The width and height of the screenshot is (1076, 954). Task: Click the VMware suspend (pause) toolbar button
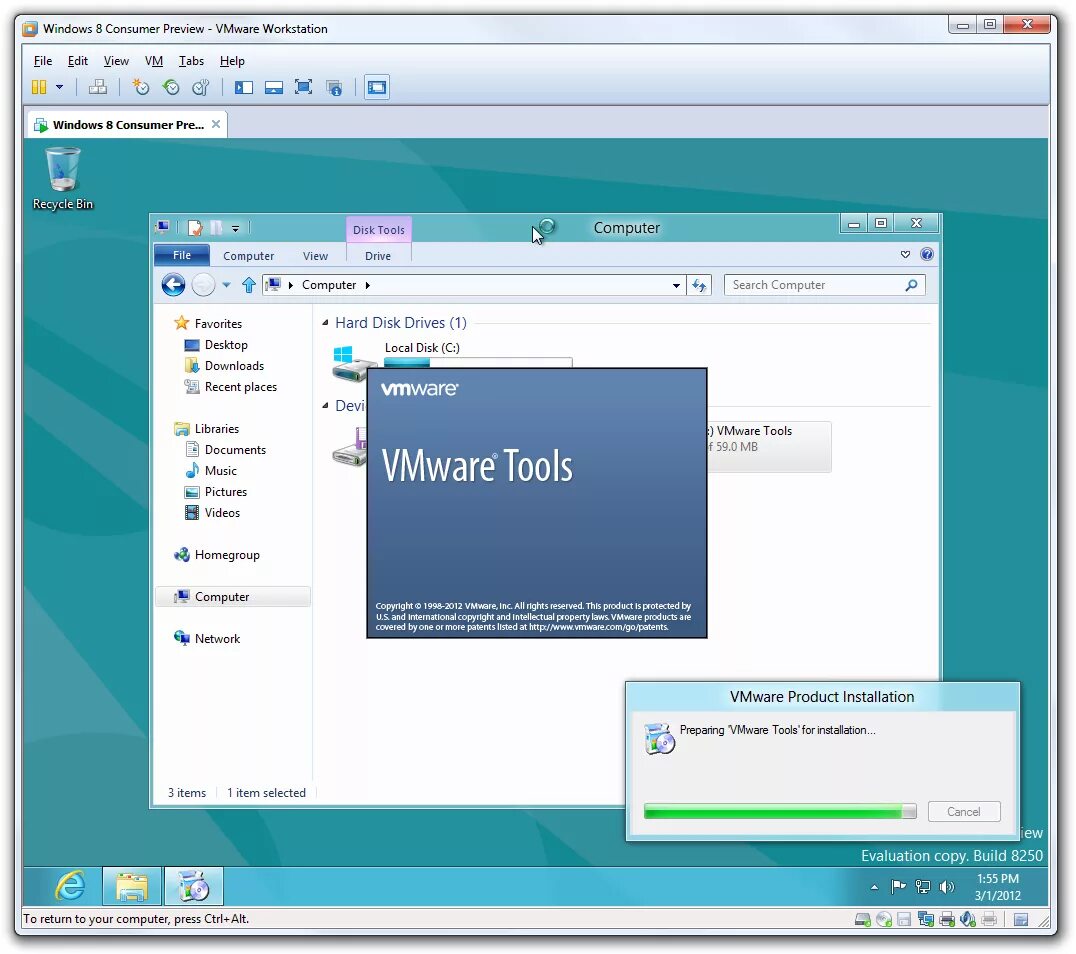39,87
